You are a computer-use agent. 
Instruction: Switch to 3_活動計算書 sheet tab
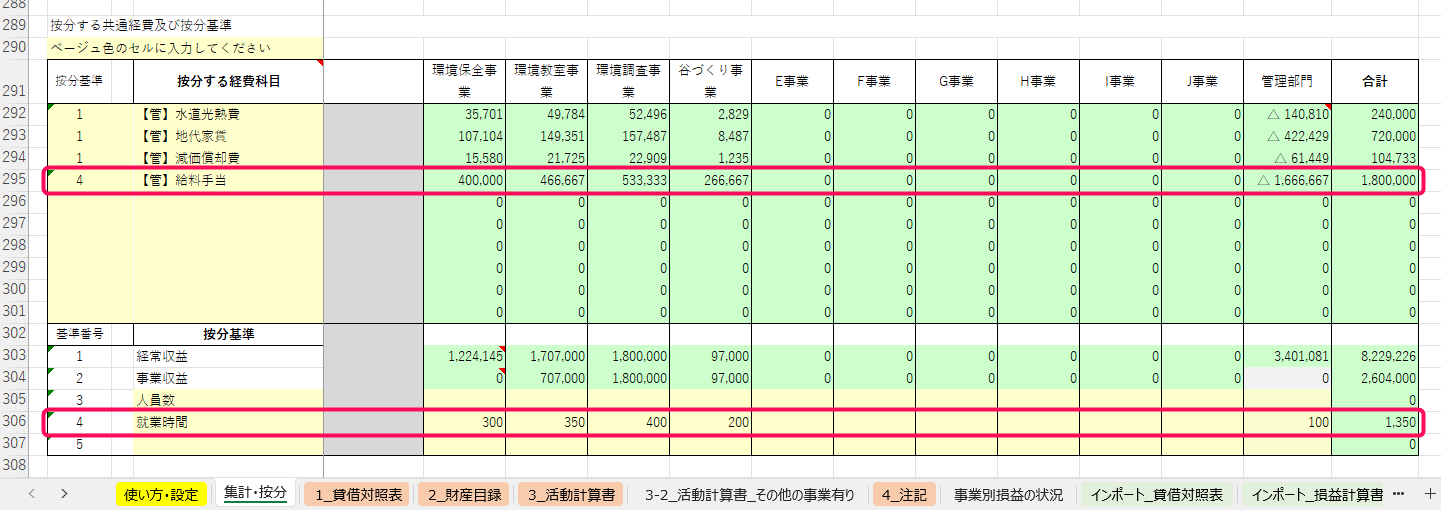[572, 493]
